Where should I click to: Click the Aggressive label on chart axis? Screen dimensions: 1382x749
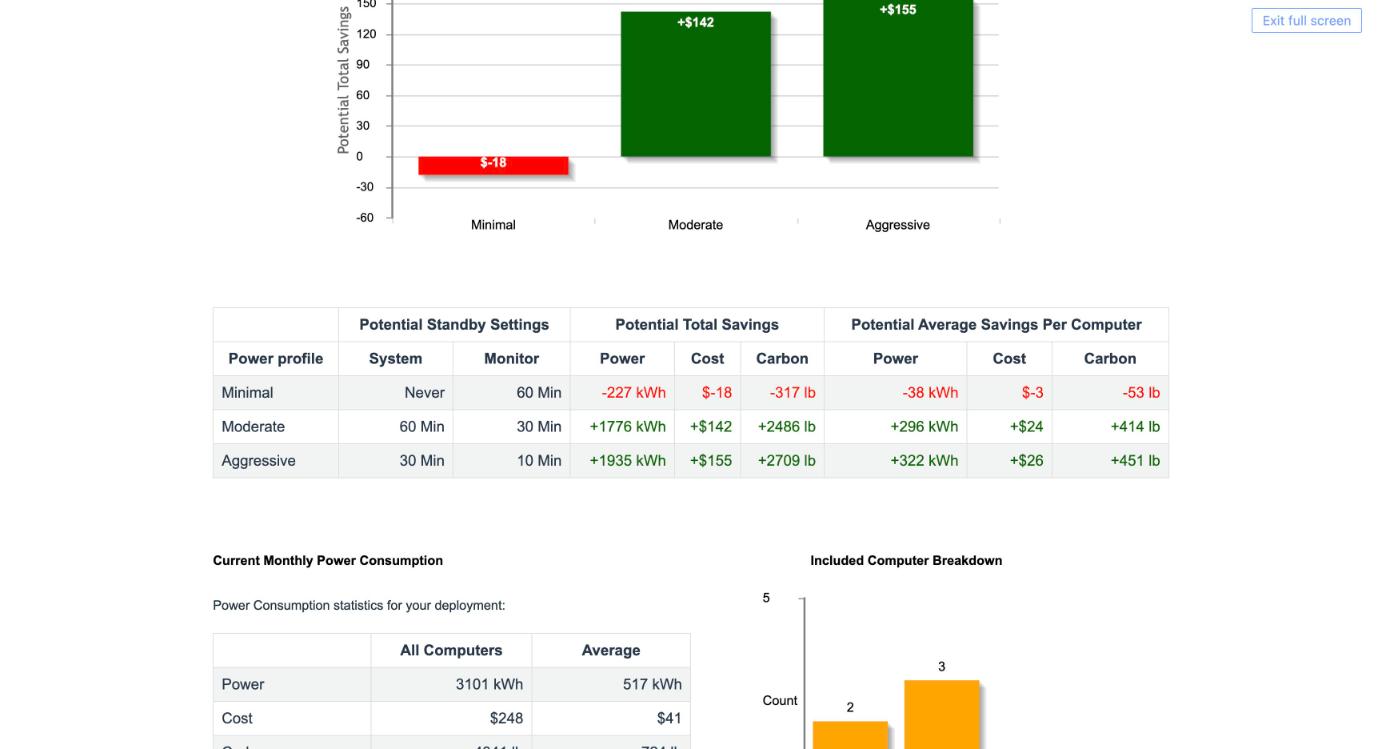pos(898,225)
